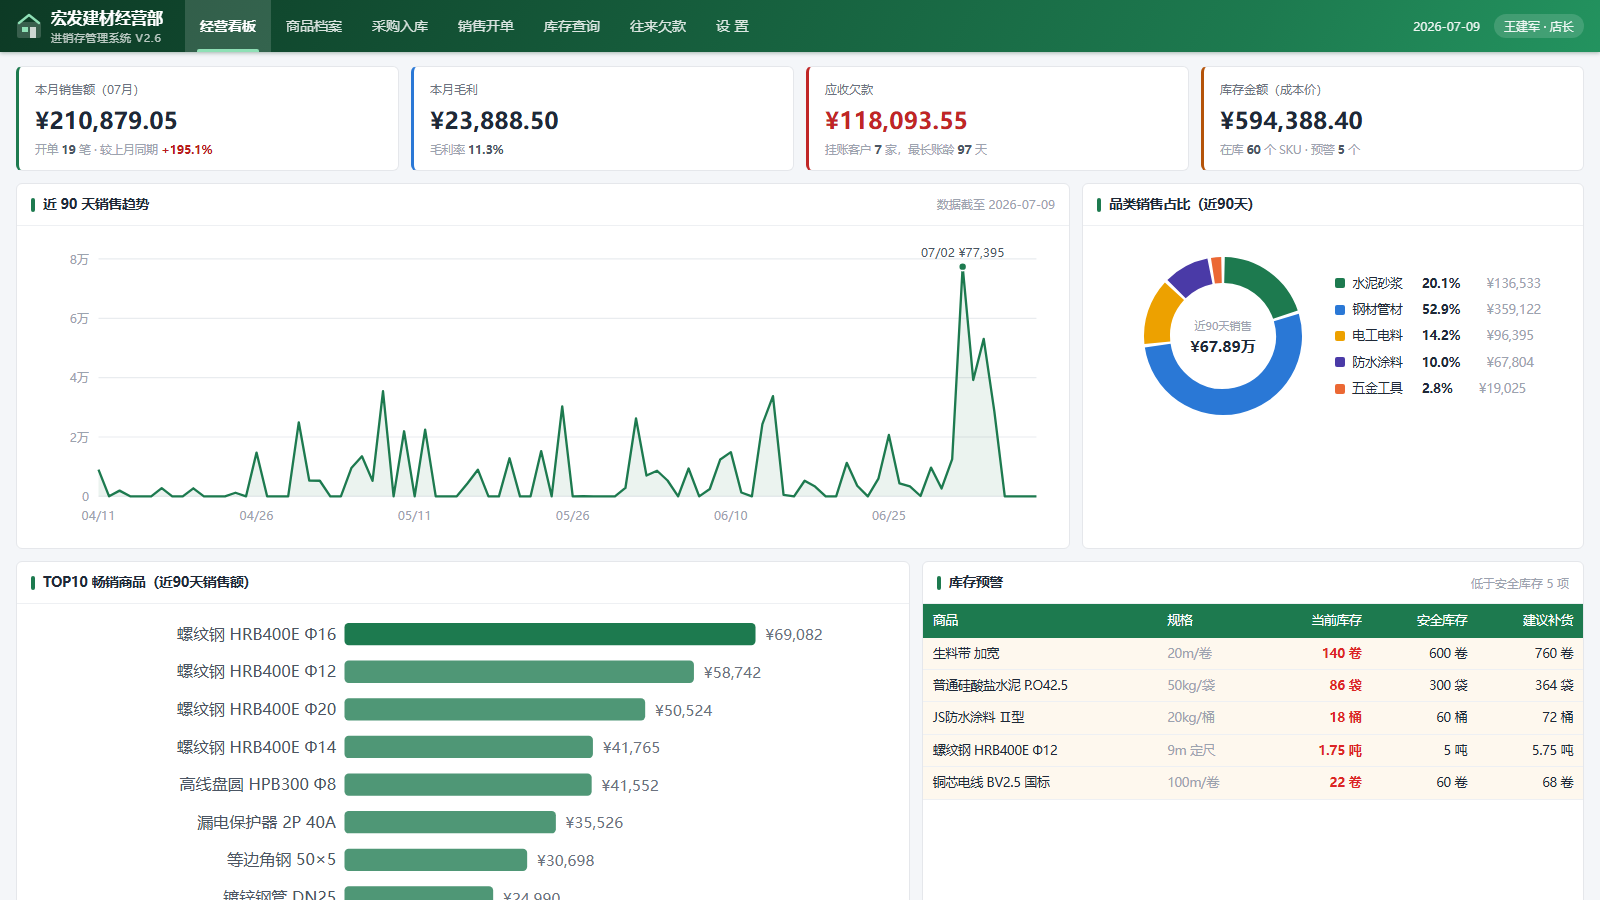Click the 建议补货 column header

click(x=1548, y=620)
